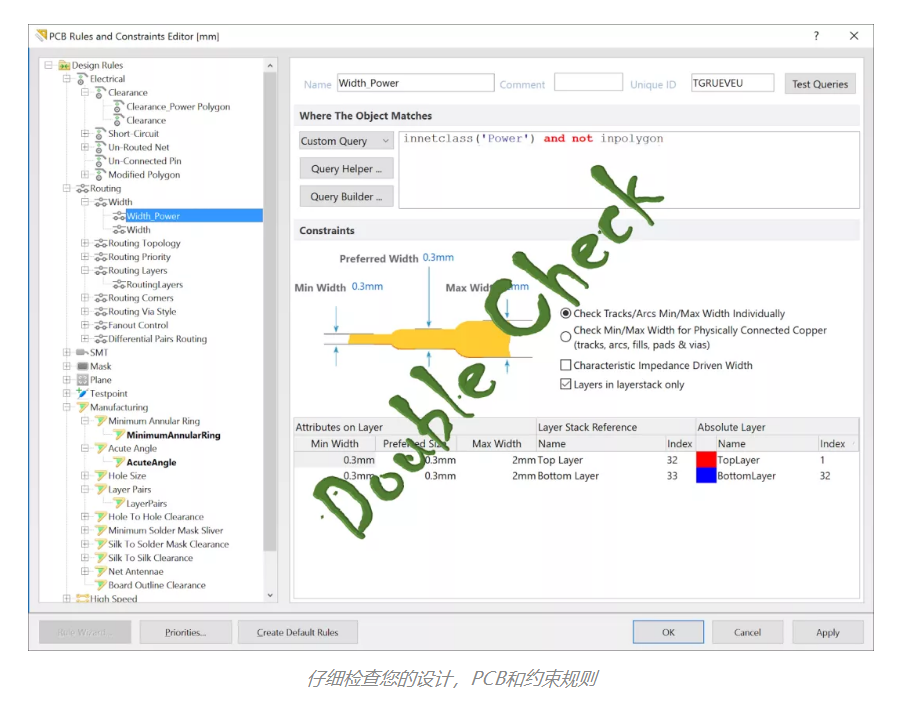This screenshot has width=910, height=703.
Task: Click the Design Rules folder icon
Action: [65, 65]
